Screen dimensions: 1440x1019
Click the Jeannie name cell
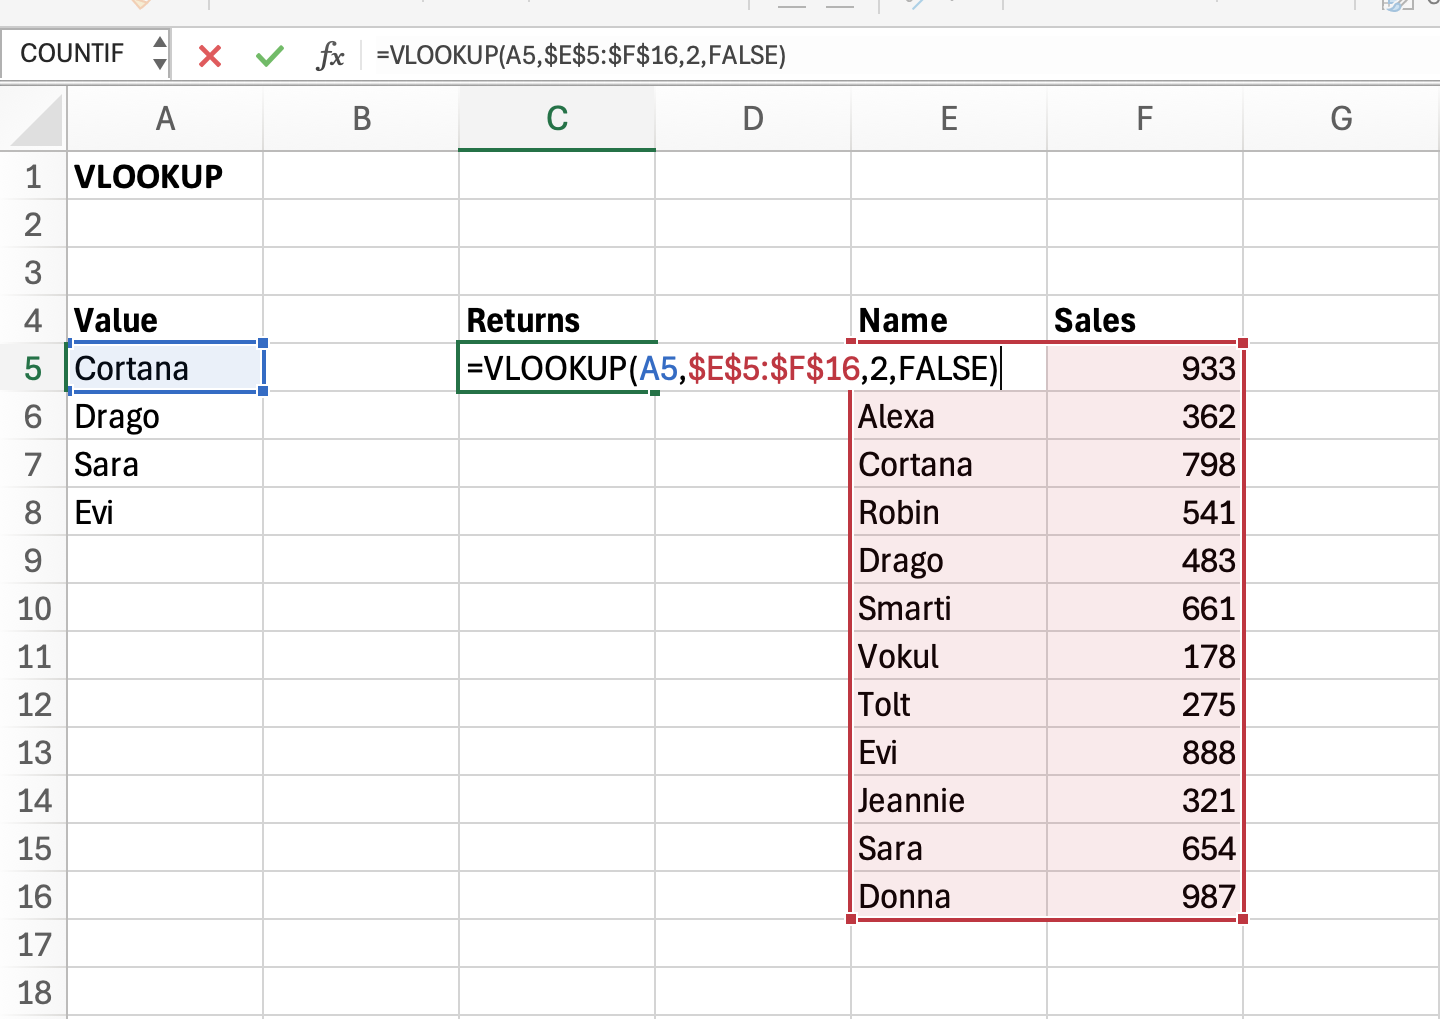(x=949, y=800)
